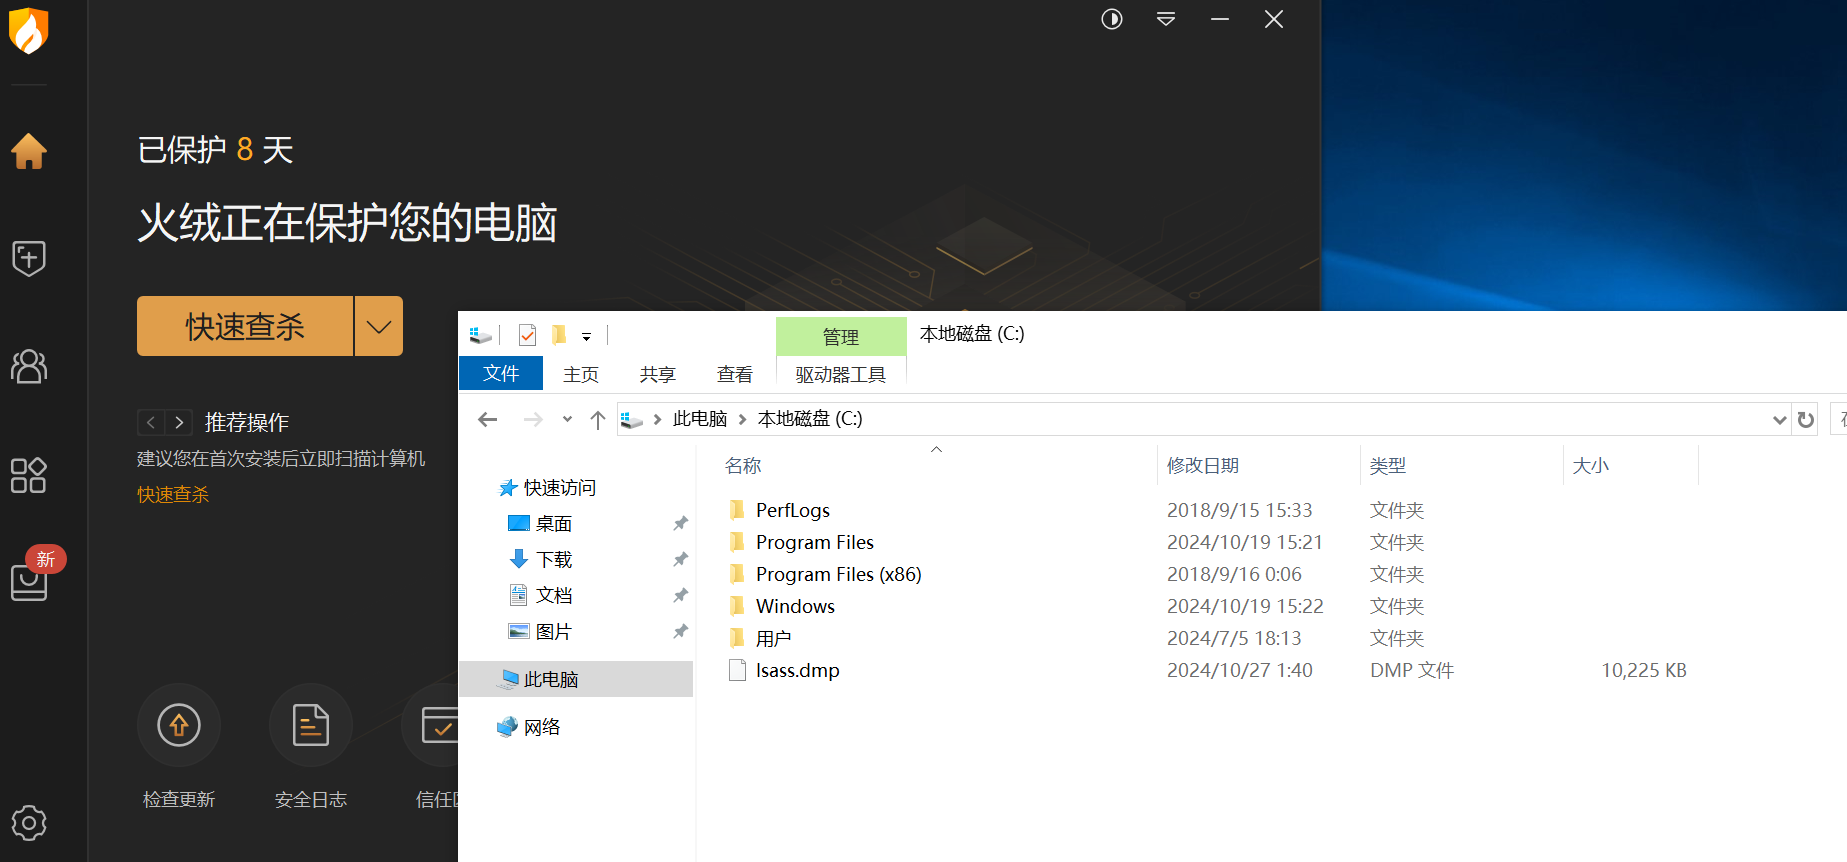
Task: Select the 管理 contextual tab
Action: [x=841, y=337]
